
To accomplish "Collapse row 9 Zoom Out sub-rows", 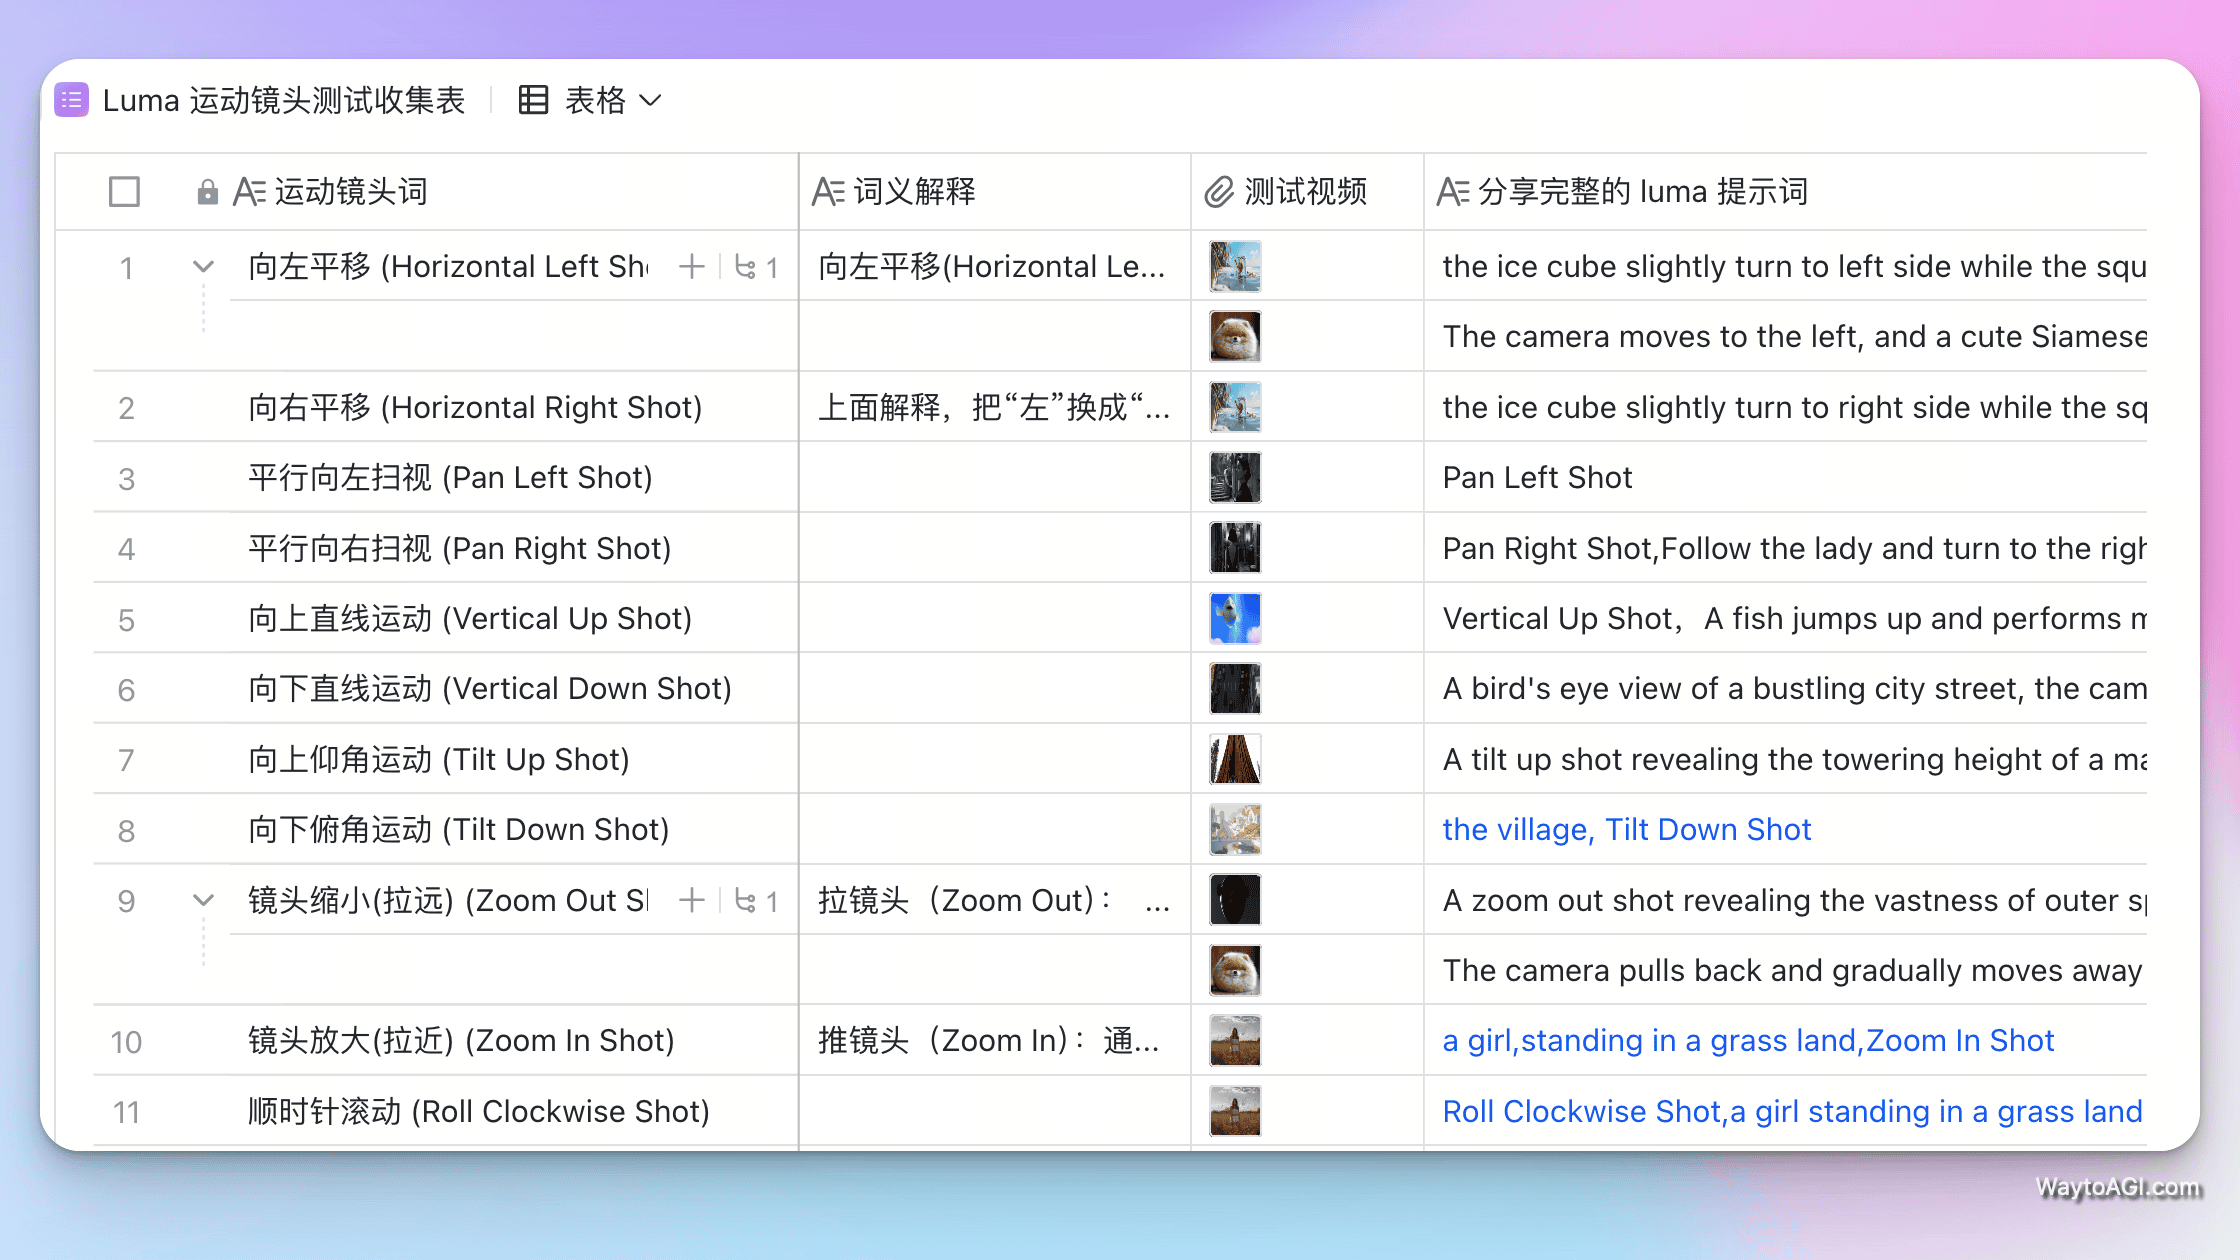I will pos(203,901).
